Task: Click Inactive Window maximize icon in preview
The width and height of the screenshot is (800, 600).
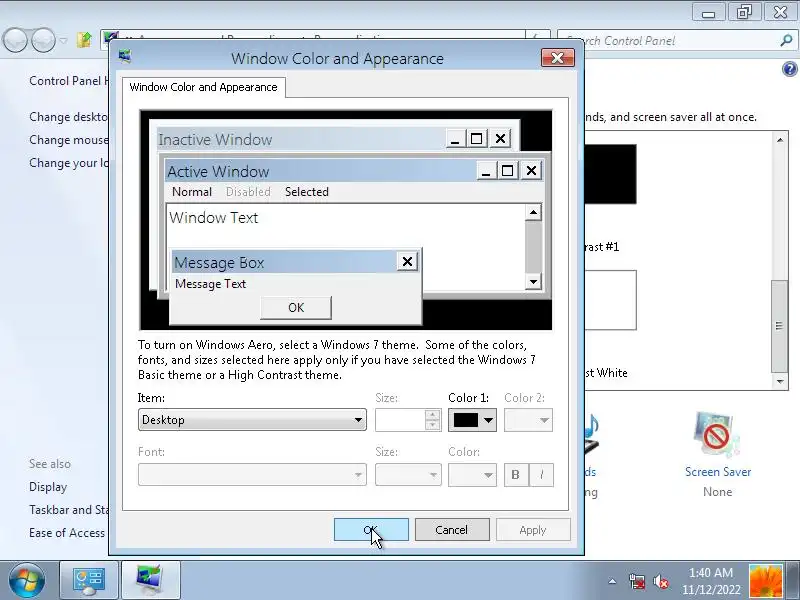Action: pyautogui.click(x=477, y=139)
